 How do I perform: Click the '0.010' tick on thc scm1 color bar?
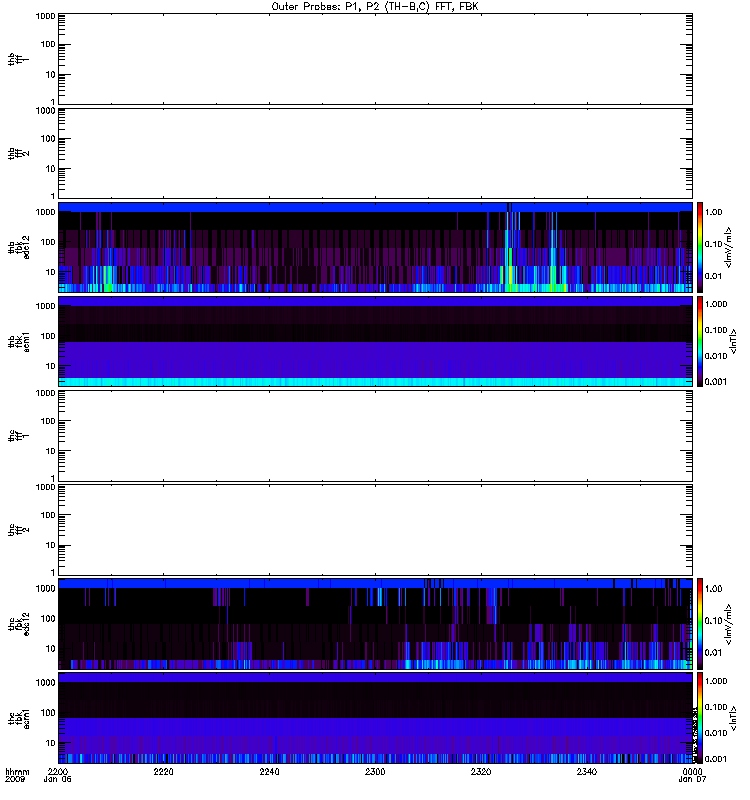coord(715,733)
